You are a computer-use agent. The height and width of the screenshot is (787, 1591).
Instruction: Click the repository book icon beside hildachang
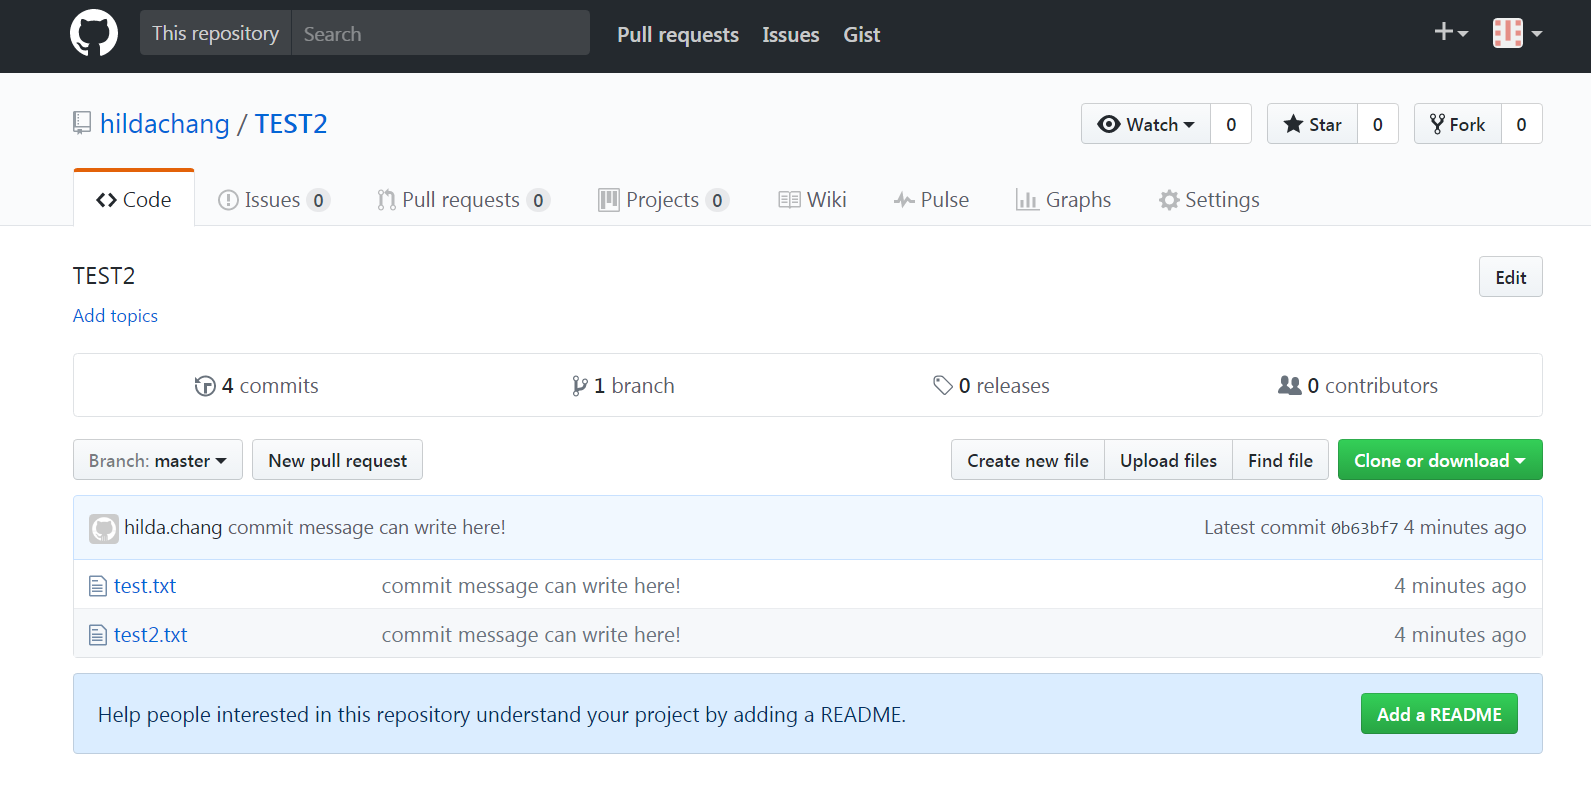point(82,123)
